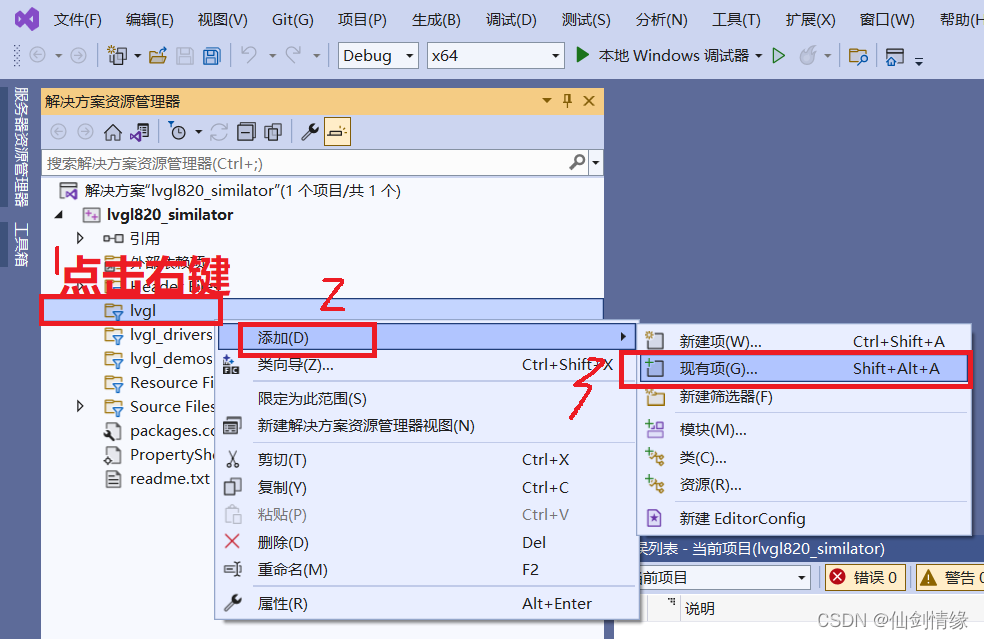Open the 文件(F) menu
The height and width of the screenshot is (639, 984).
pos(78,19)
